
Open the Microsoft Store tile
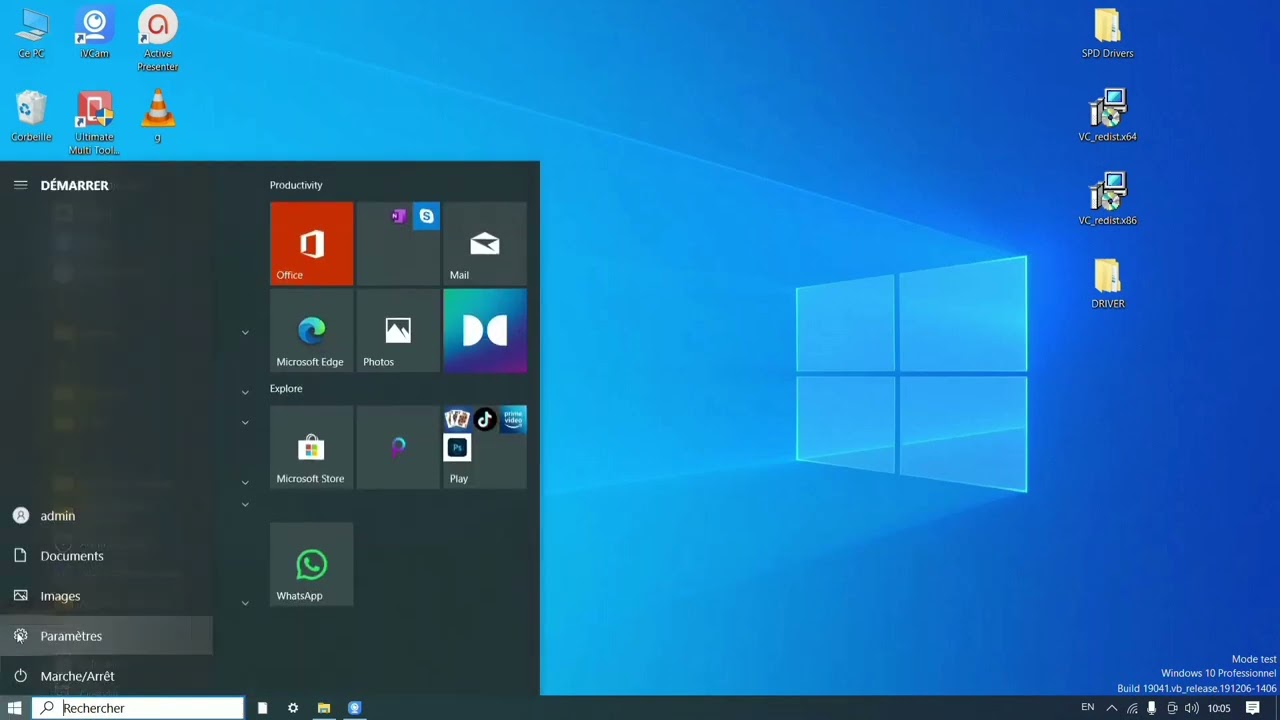point(311,448)
